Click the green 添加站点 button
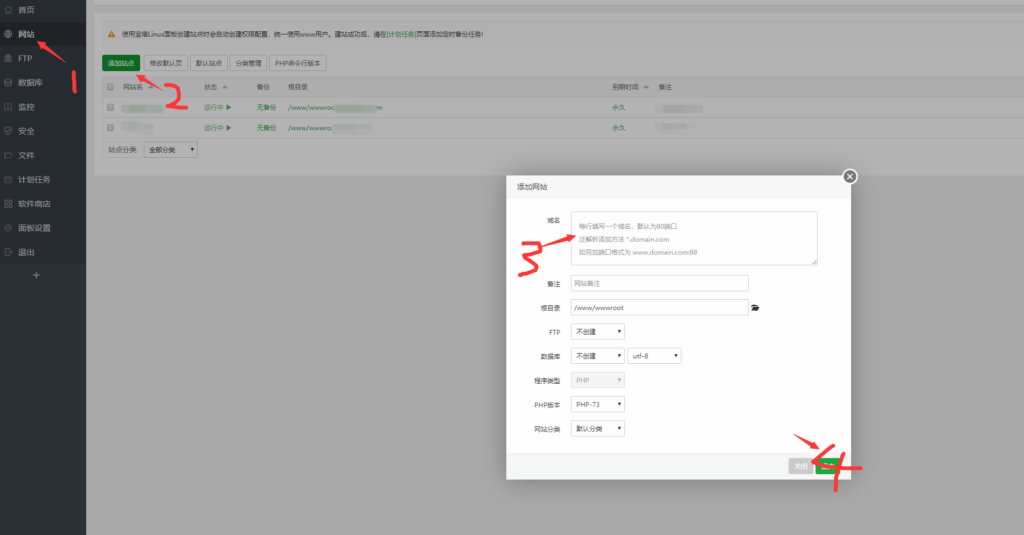 [121, 63]
